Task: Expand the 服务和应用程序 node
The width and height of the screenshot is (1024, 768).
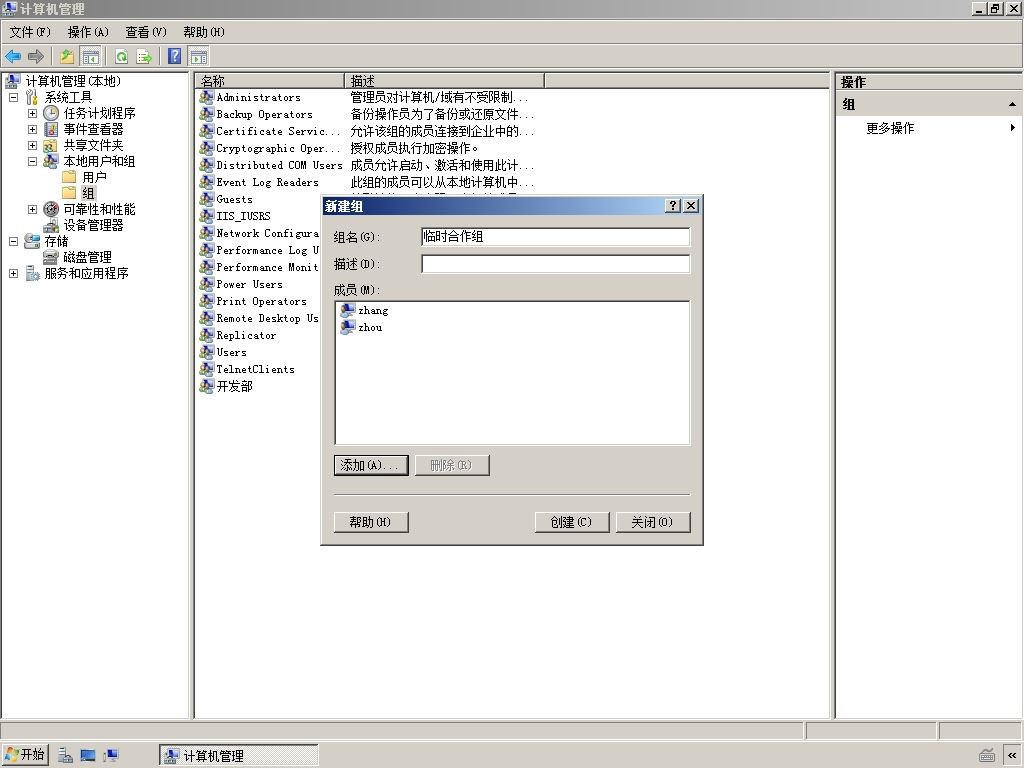Action: pos(13,273)
